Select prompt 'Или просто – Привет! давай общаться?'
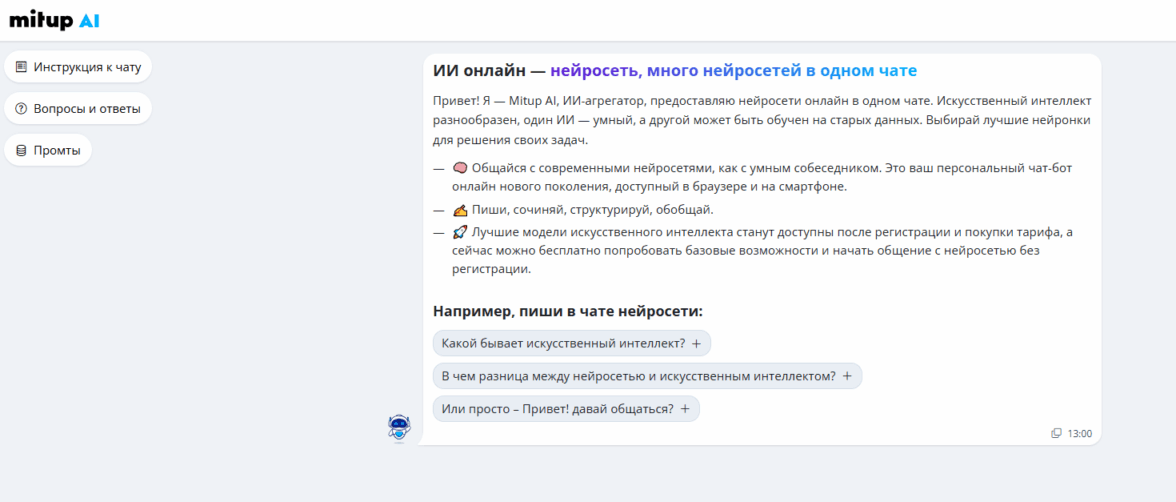 566,409
